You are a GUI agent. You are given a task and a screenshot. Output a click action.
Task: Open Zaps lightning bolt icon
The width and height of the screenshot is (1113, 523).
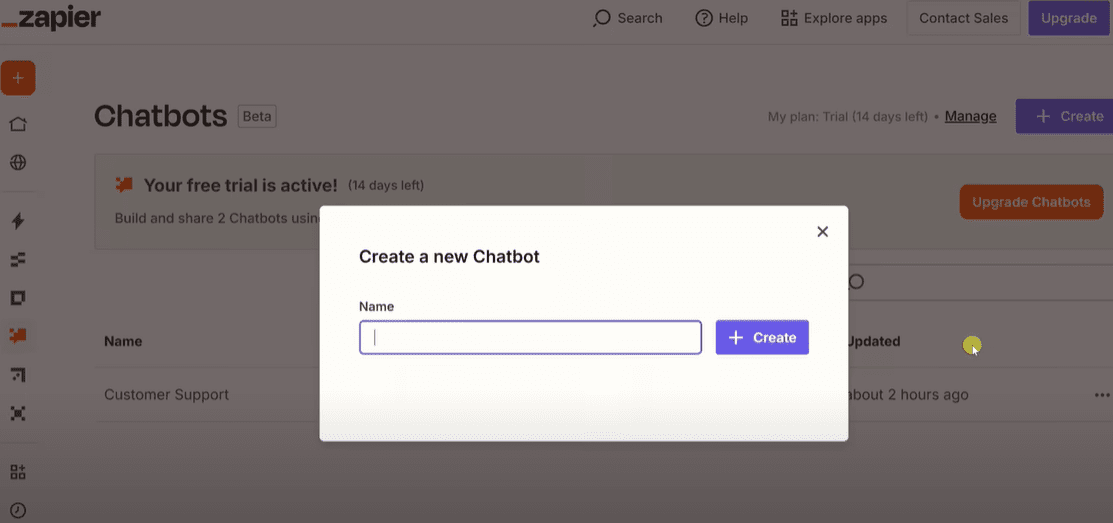pos(18,221)
